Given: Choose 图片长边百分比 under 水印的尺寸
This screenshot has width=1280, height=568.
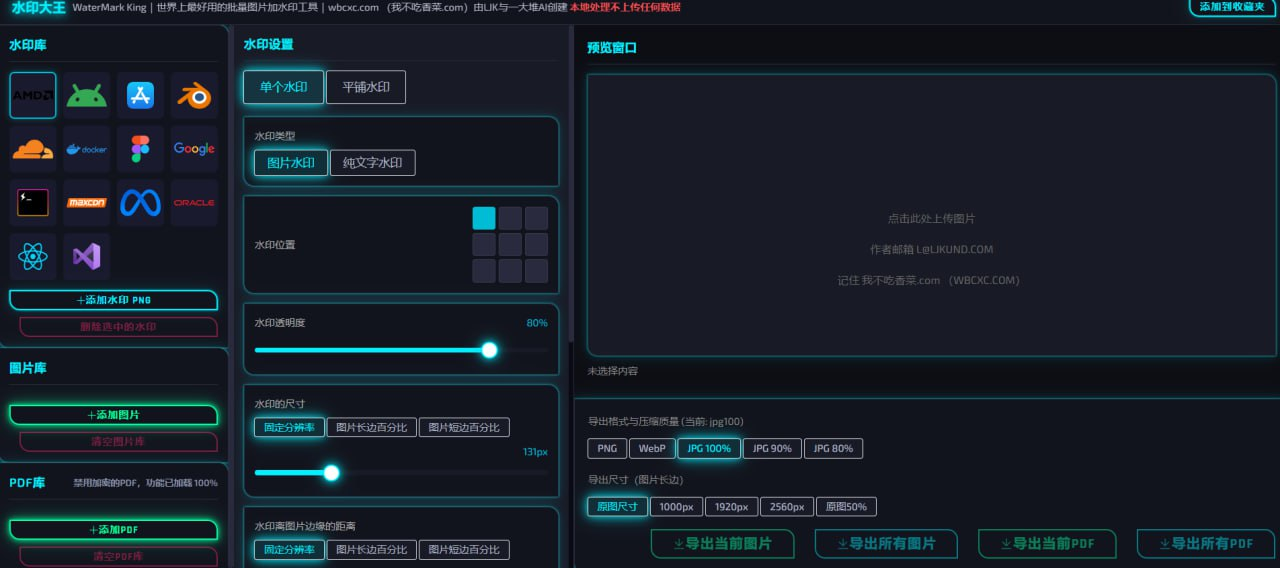Looking at the screenshot, I should pos(372,427).
